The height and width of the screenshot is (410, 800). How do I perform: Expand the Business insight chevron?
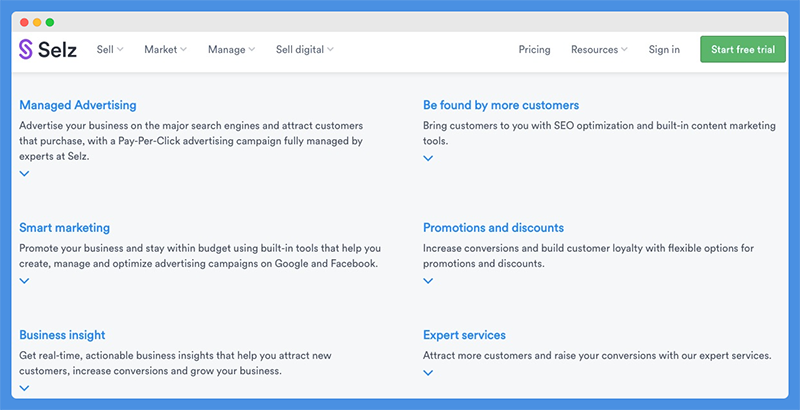coord(24,388)
